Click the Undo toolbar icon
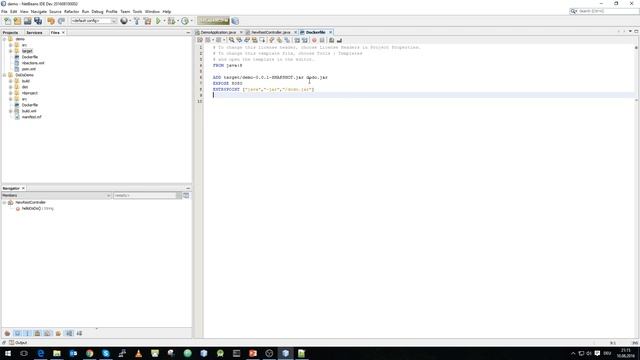Screen dimensions: 640x360 pyautogui.click(x=51, y=21)
